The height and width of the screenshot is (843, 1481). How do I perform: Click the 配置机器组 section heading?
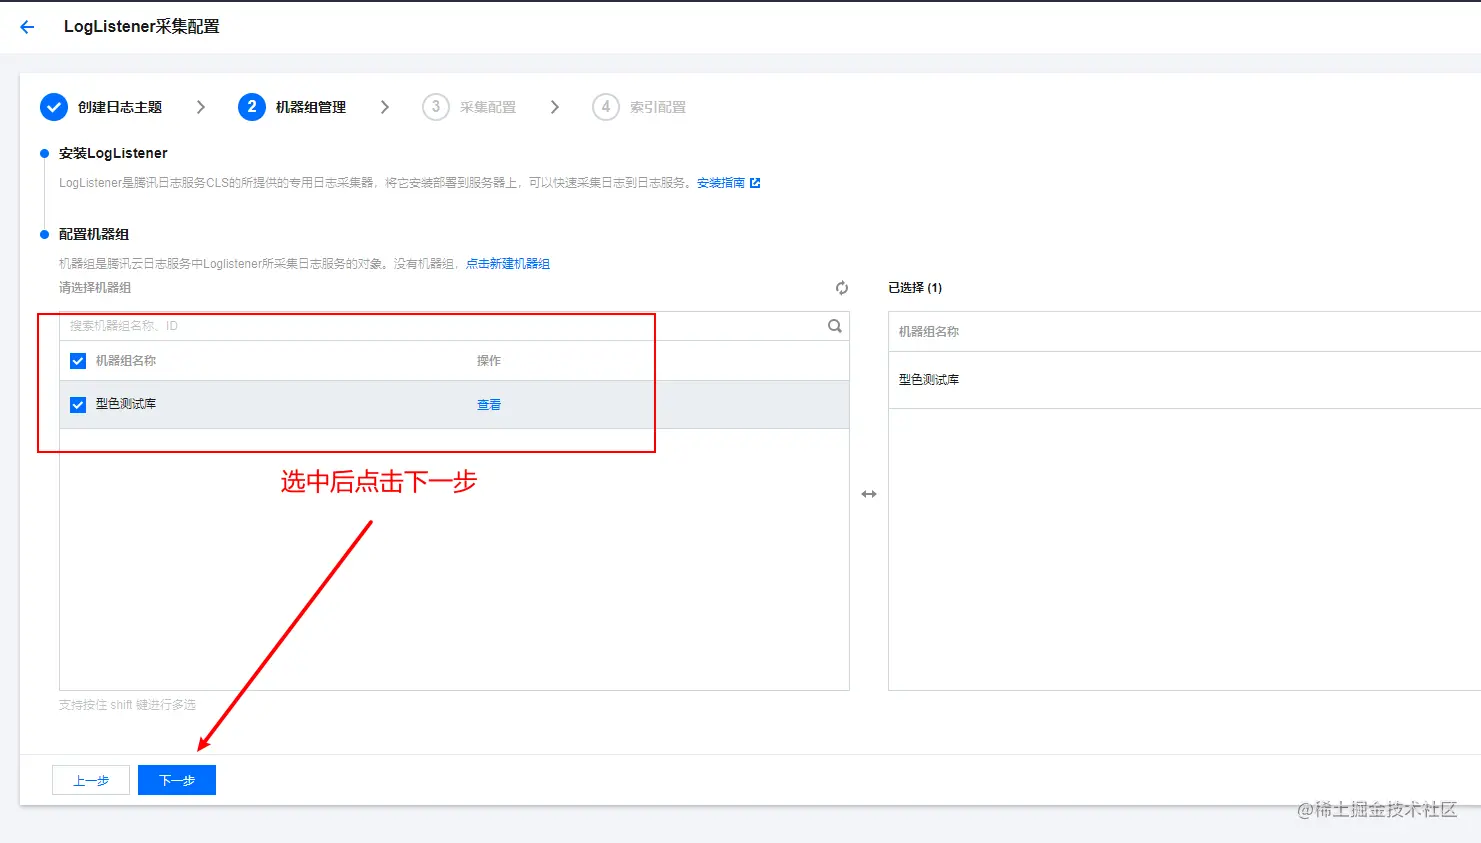[x=94, y=234]
